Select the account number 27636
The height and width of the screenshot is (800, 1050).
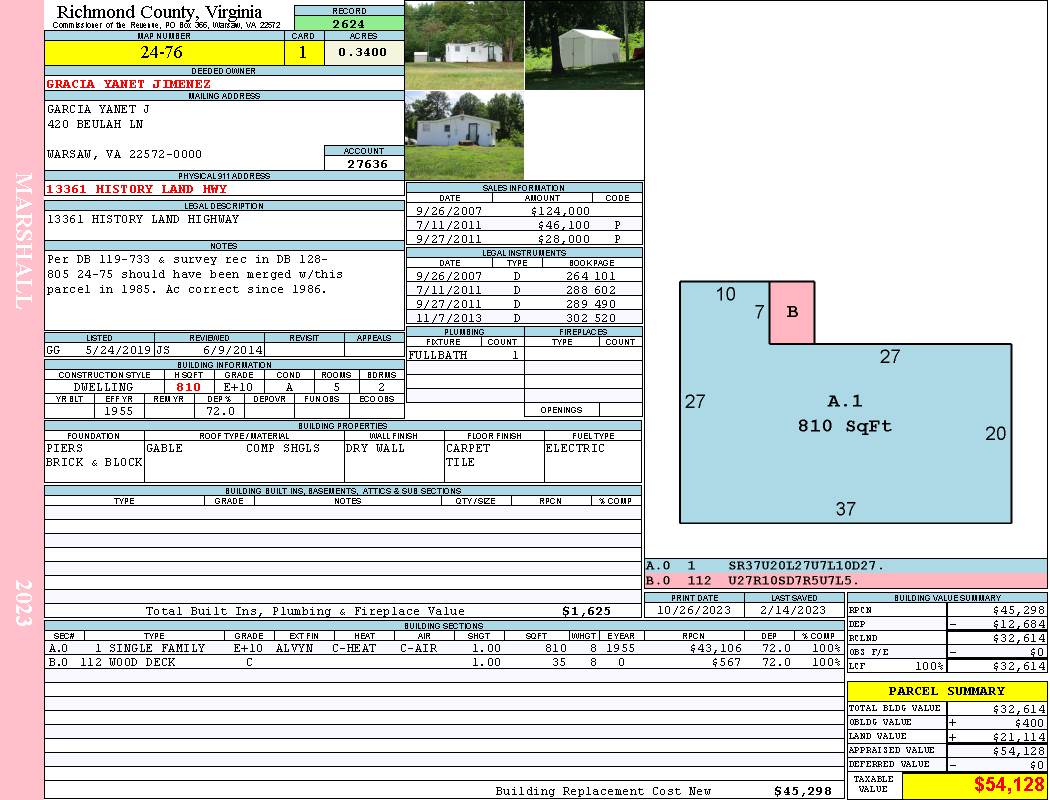coord(363,163)
